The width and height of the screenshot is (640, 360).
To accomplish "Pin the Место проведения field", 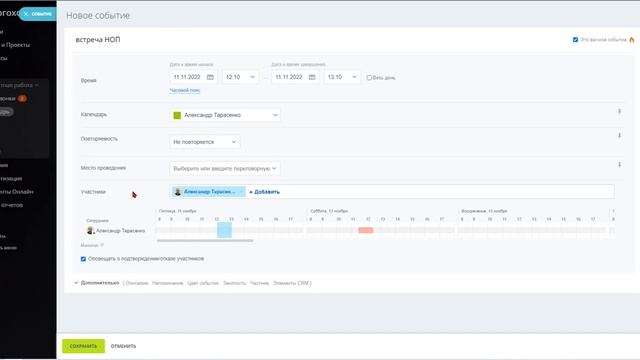I will point(619,164).
